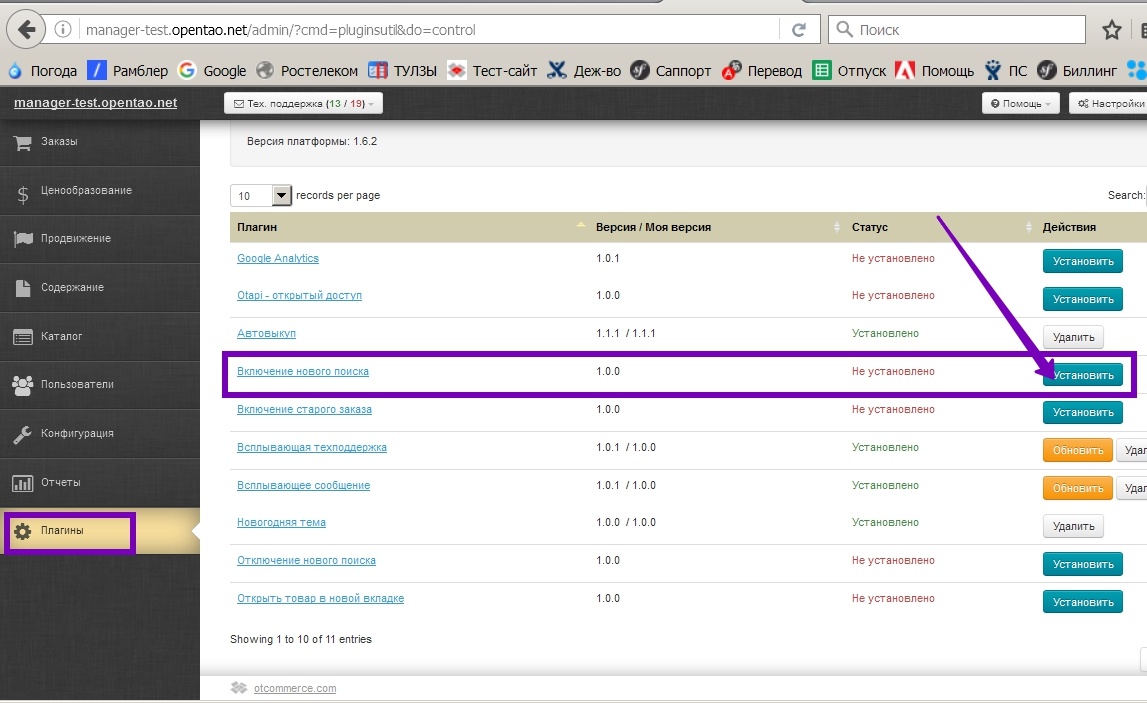Open the Помощь dropdown in the top bar
The image size is (1147, 703).
click(1019, 102)
